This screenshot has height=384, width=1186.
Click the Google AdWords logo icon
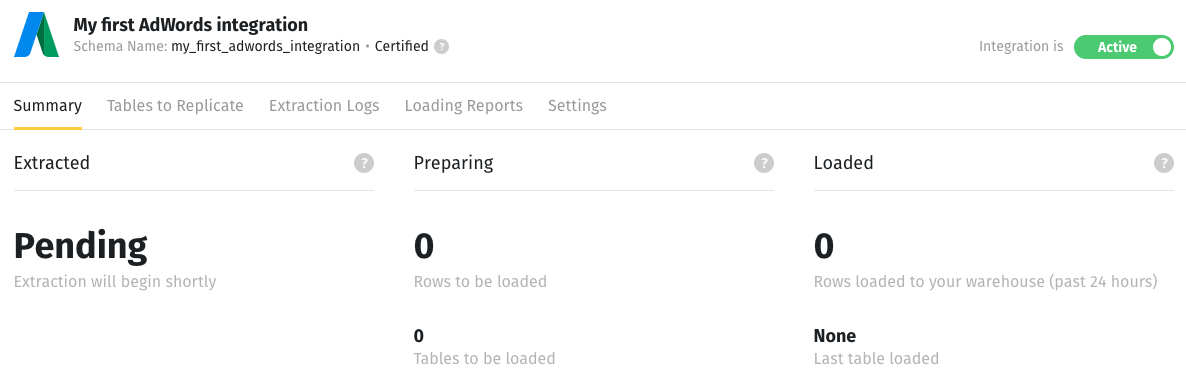pos(36,36)
